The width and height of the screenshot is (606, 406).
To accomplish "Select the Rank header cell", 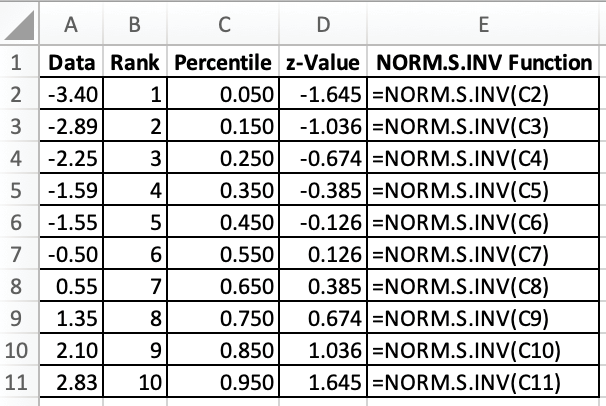I will pyautogui.click(x=135, y=63).
